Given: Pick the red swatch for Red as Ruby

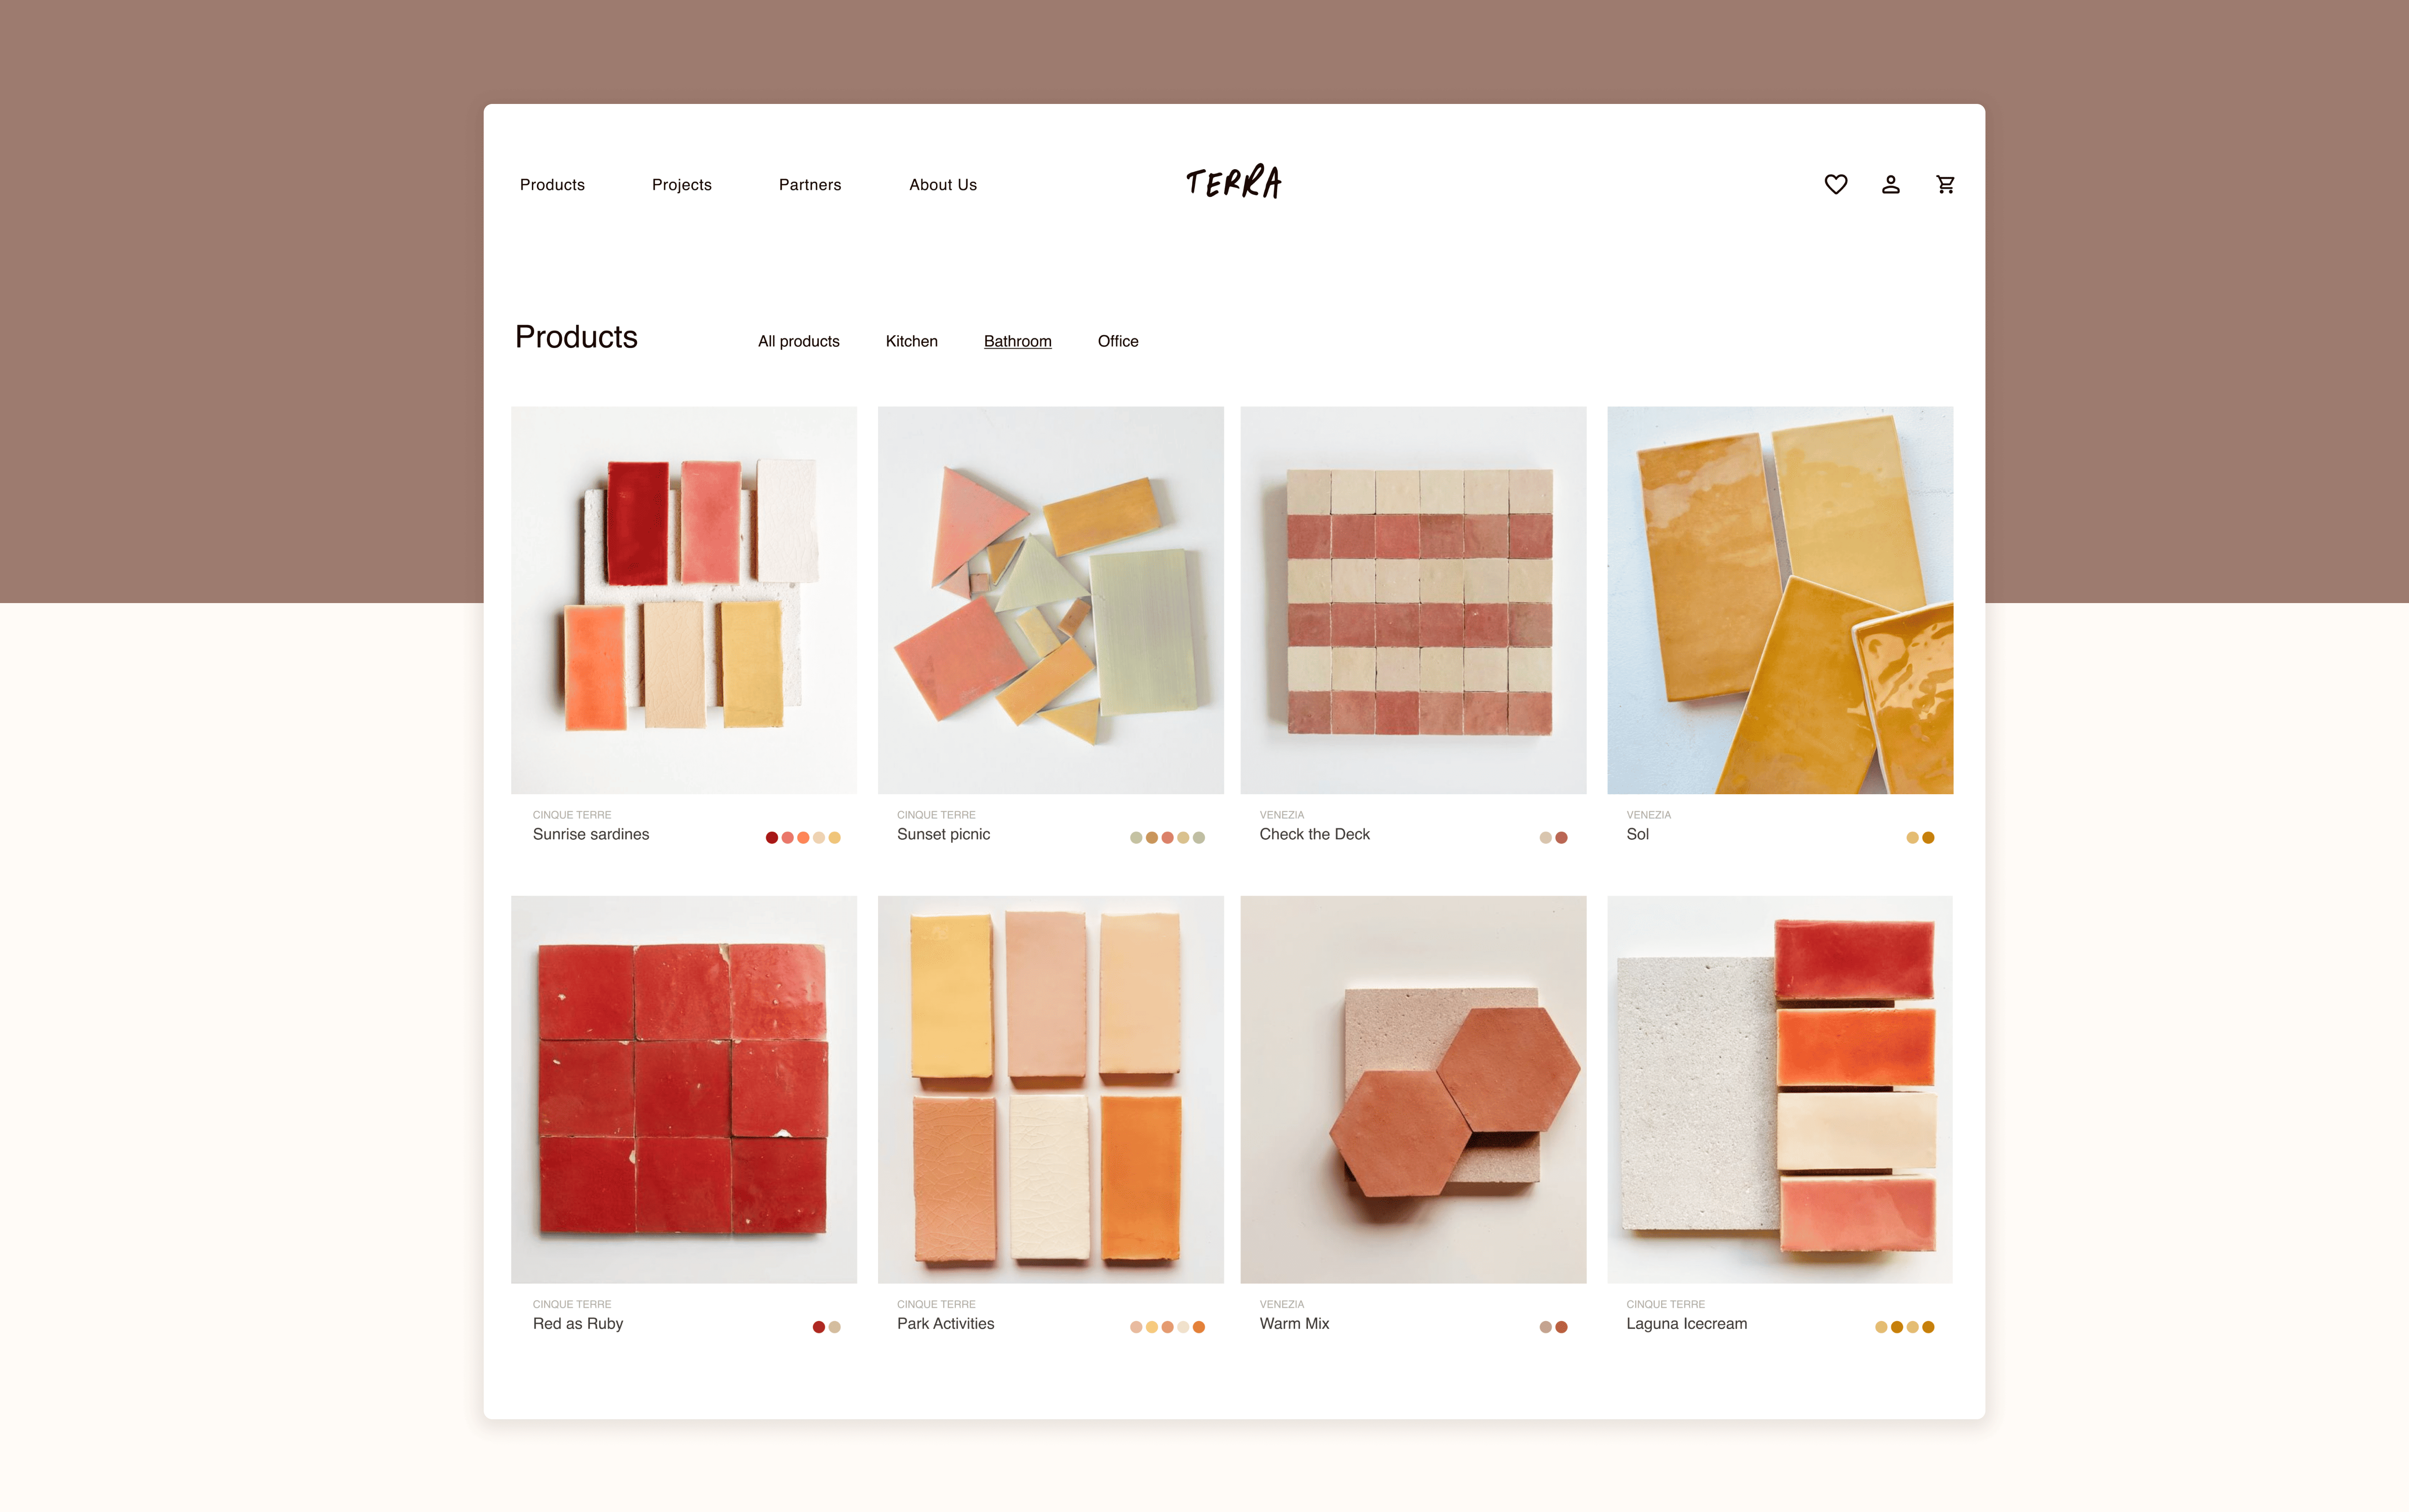Looking at the screenshot, I should tap(819, 1327).
